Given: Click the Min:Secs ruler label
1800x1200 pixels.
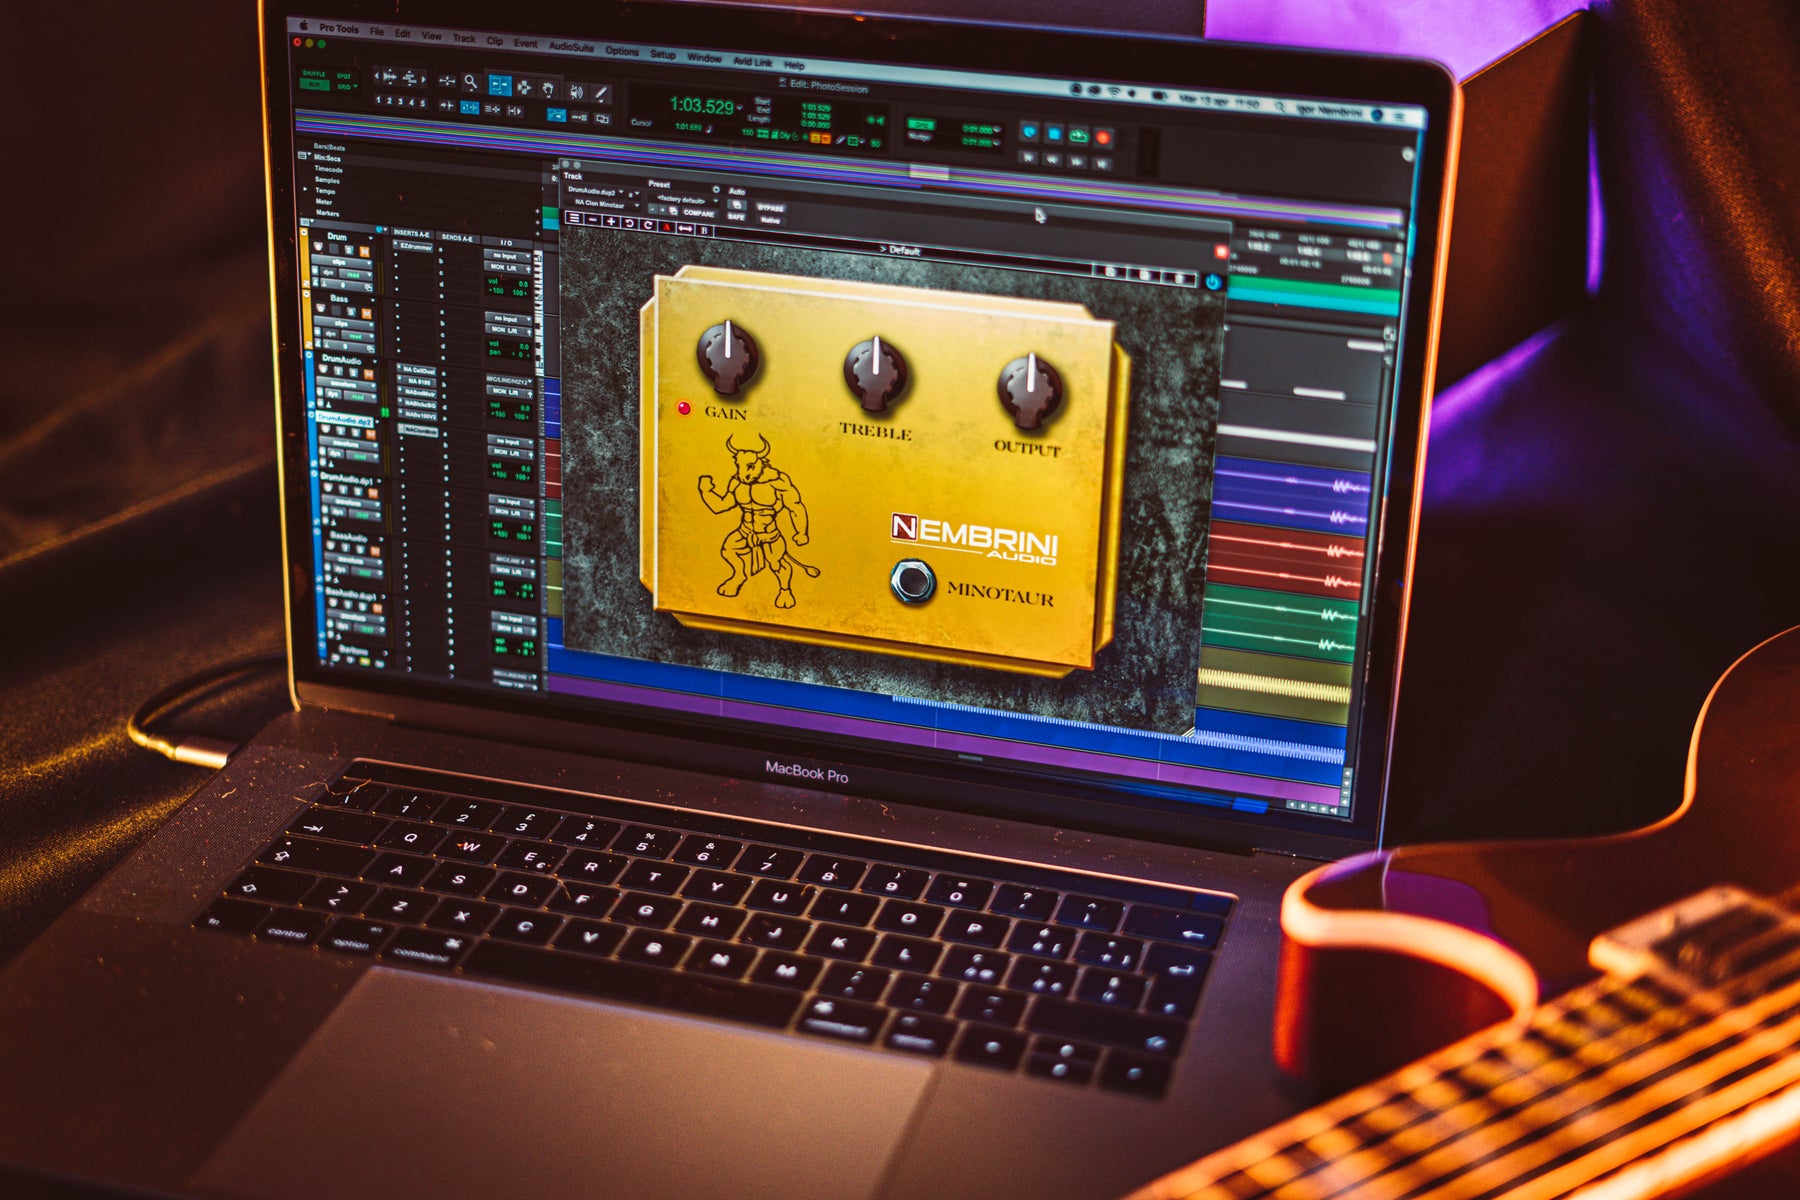Looking at the screenshot, I should click(328, 158).
